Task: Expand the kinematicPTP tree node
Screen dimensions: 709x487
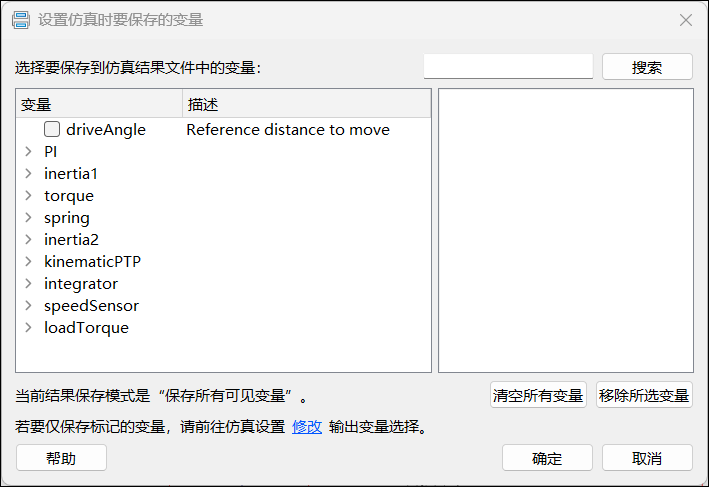Action: tap(28, 262)
